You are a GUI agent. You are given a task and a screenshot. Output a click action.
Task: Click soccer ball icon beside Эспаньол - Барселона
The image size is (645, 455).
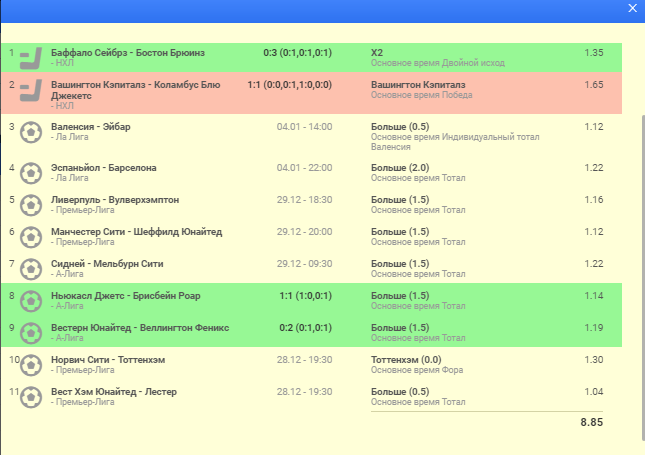(30, 172)
